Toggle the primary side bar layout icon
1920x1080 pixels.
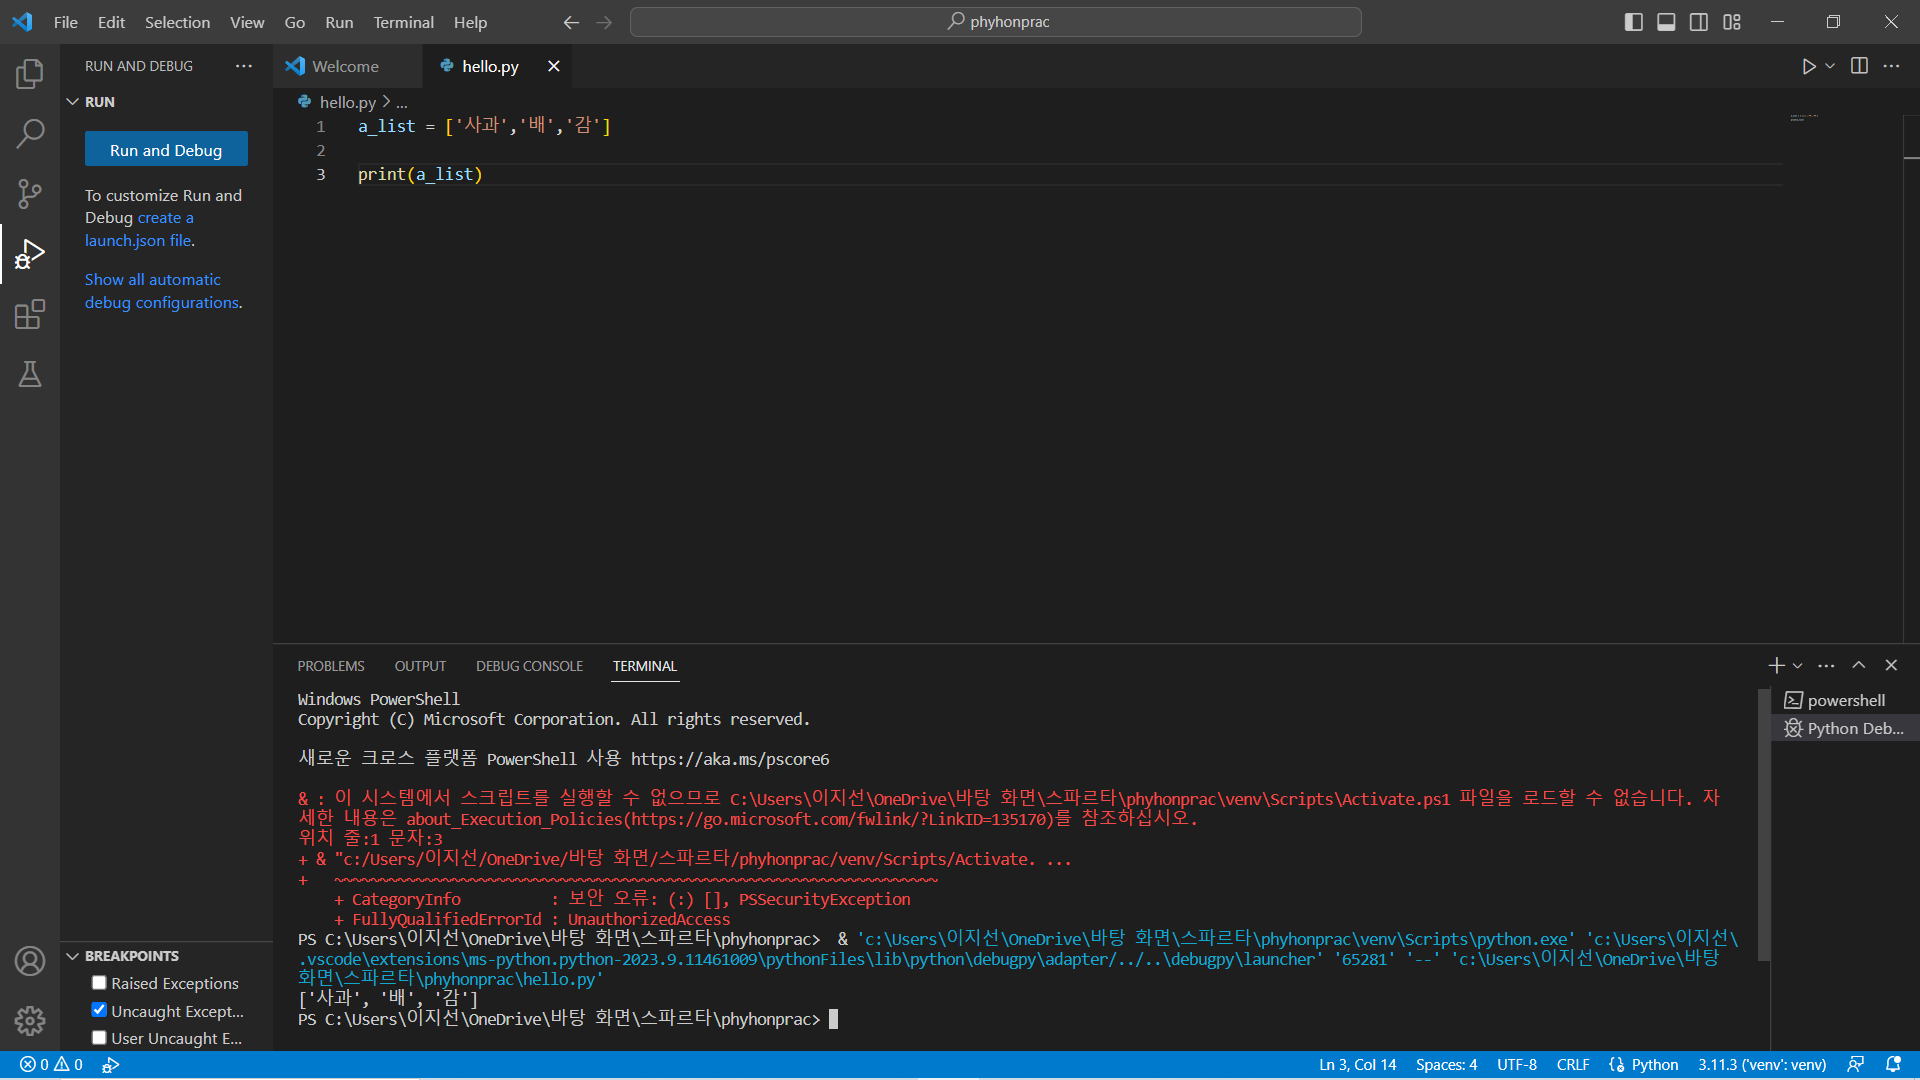pyautogui.click(x=1634, y=22)
